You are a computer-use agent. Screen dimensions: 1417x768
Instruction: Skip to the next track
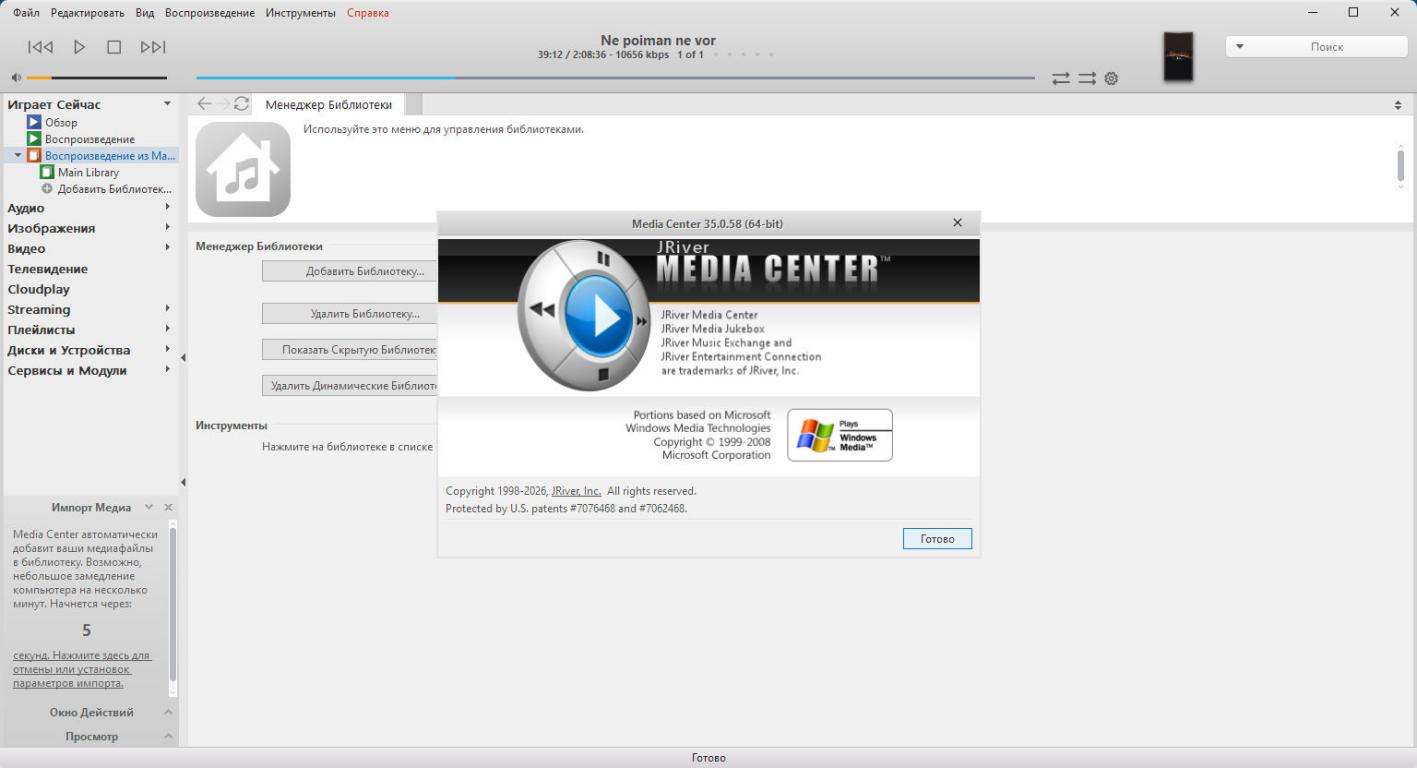[153, 47]
